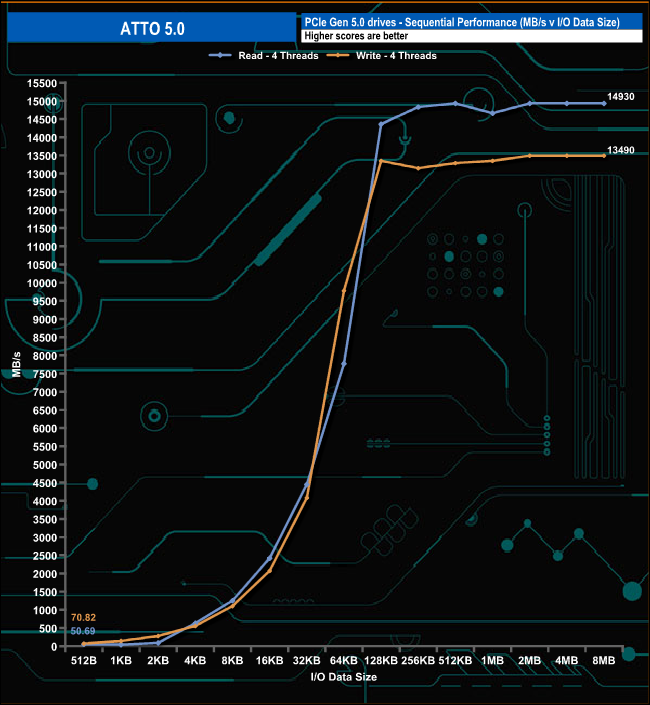The image size is (650, 705).
Task: Click the 'I/O Data Size' axis title
Action: [x=344, y=677]
